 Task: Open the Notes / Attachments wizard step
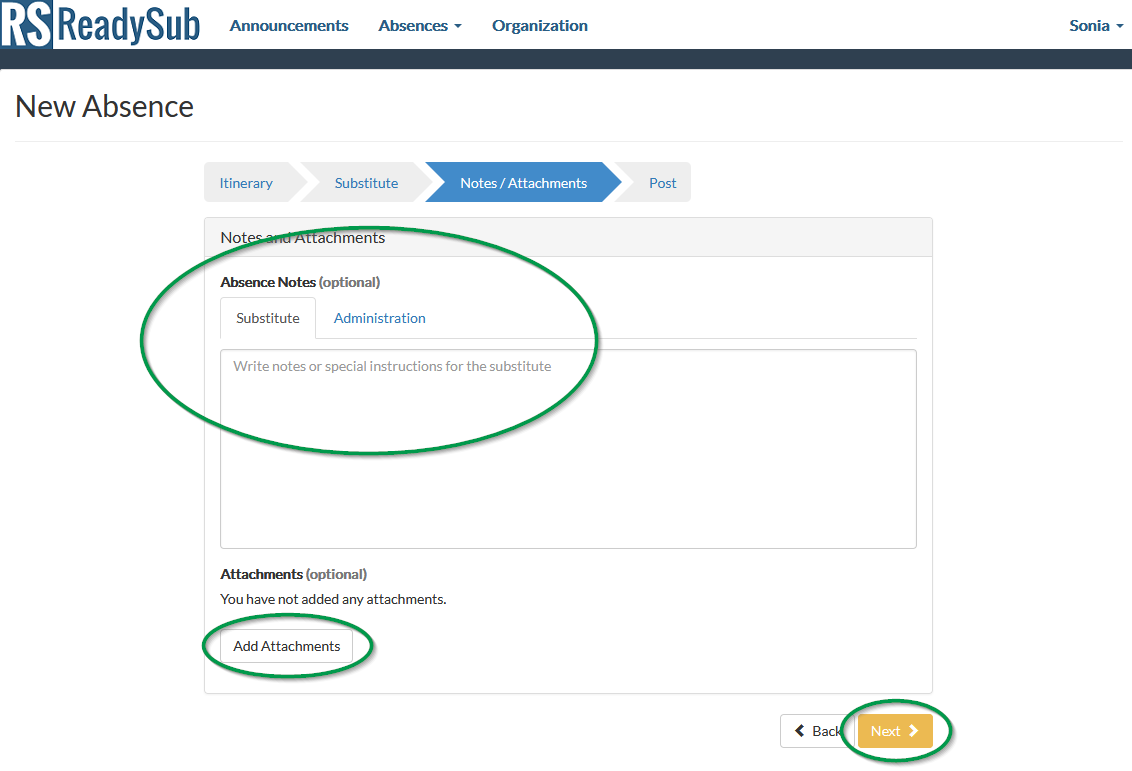coord(523,182)
